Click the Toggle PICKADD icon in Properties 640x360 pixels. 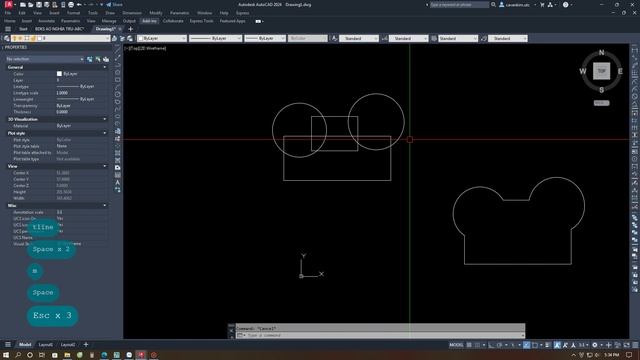tap(90, 59)
